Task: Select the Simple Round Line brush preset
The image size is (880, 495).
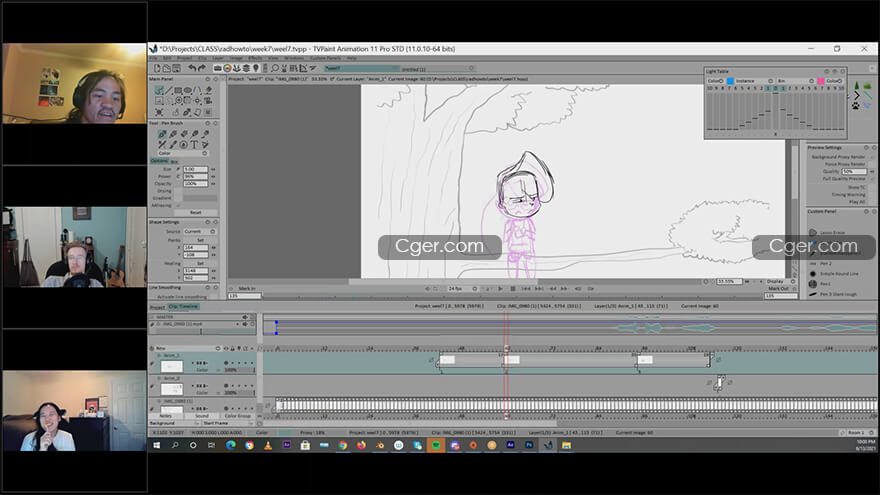Action: click(833, 273)
